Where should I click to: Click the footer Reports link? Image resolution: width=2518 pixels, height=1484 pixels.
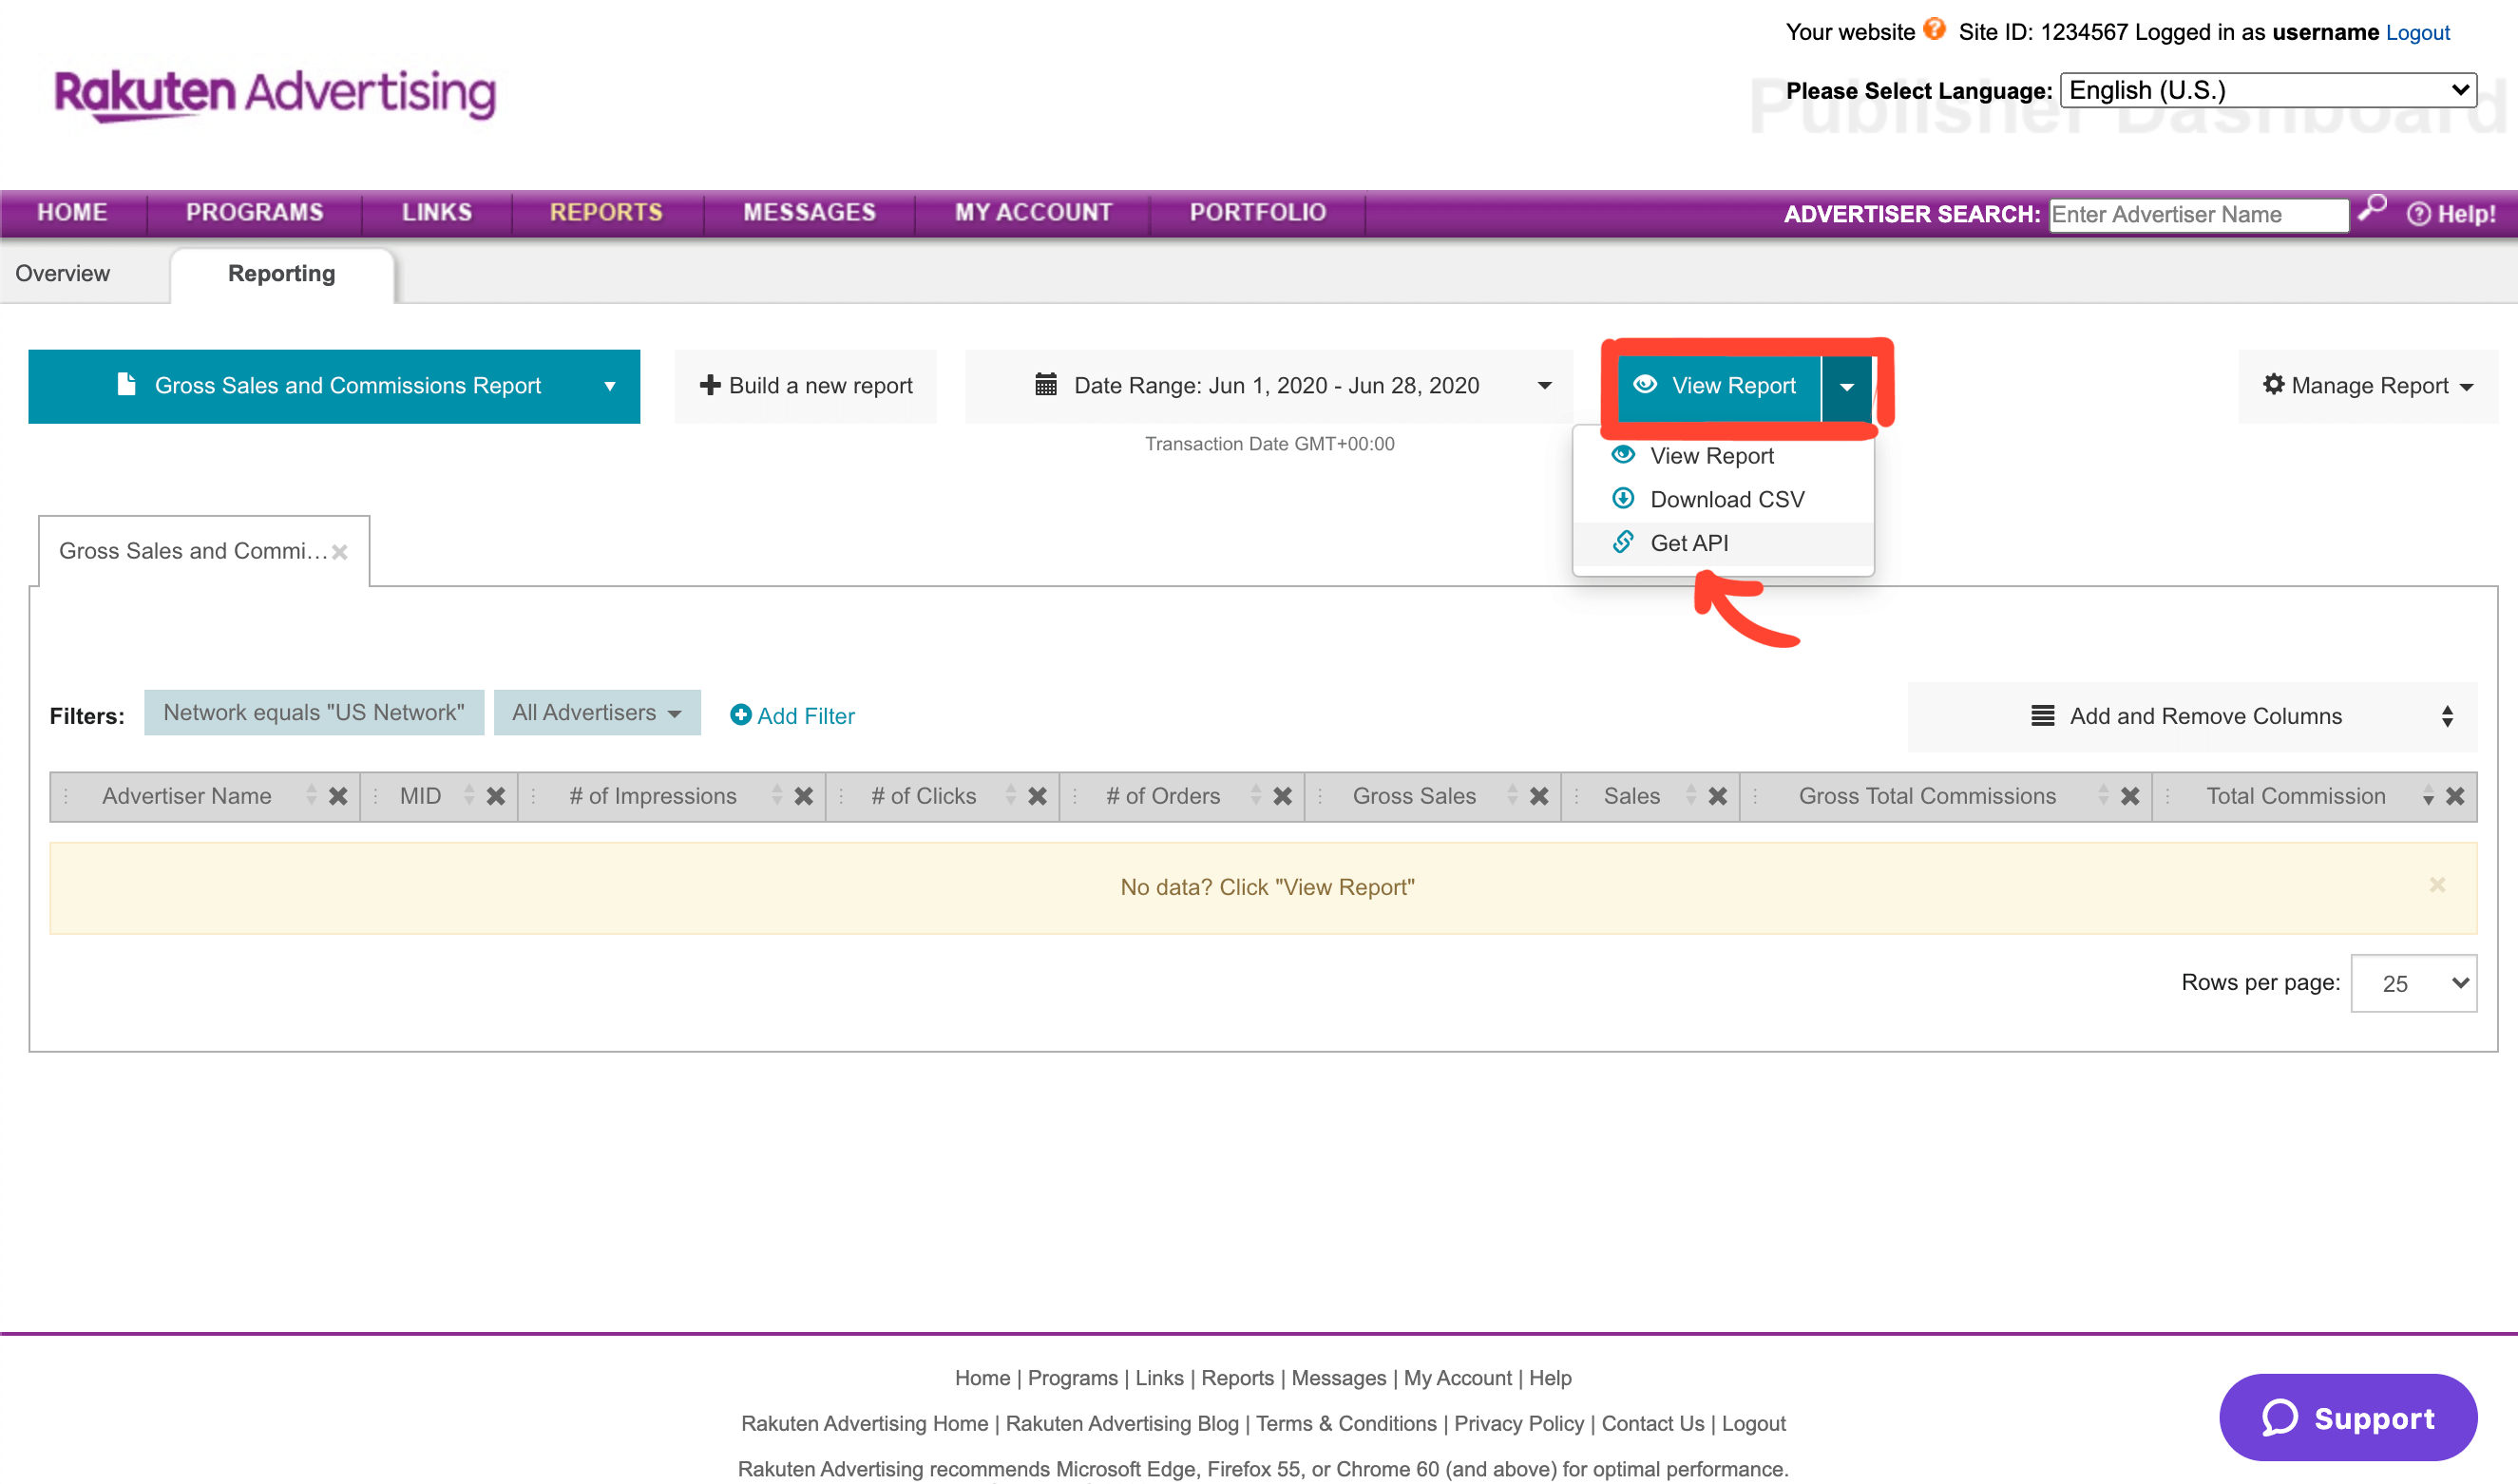coord(1237,1378)
